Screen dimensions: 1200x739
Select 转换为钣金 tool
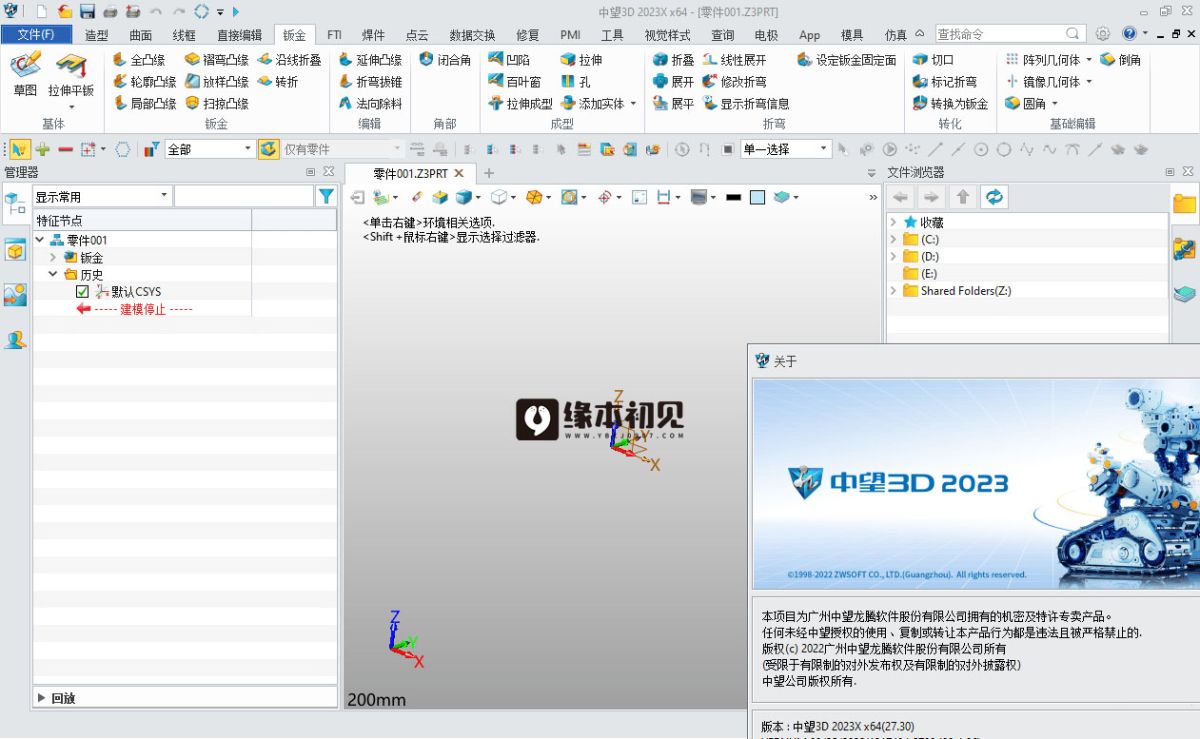point(950,103)
